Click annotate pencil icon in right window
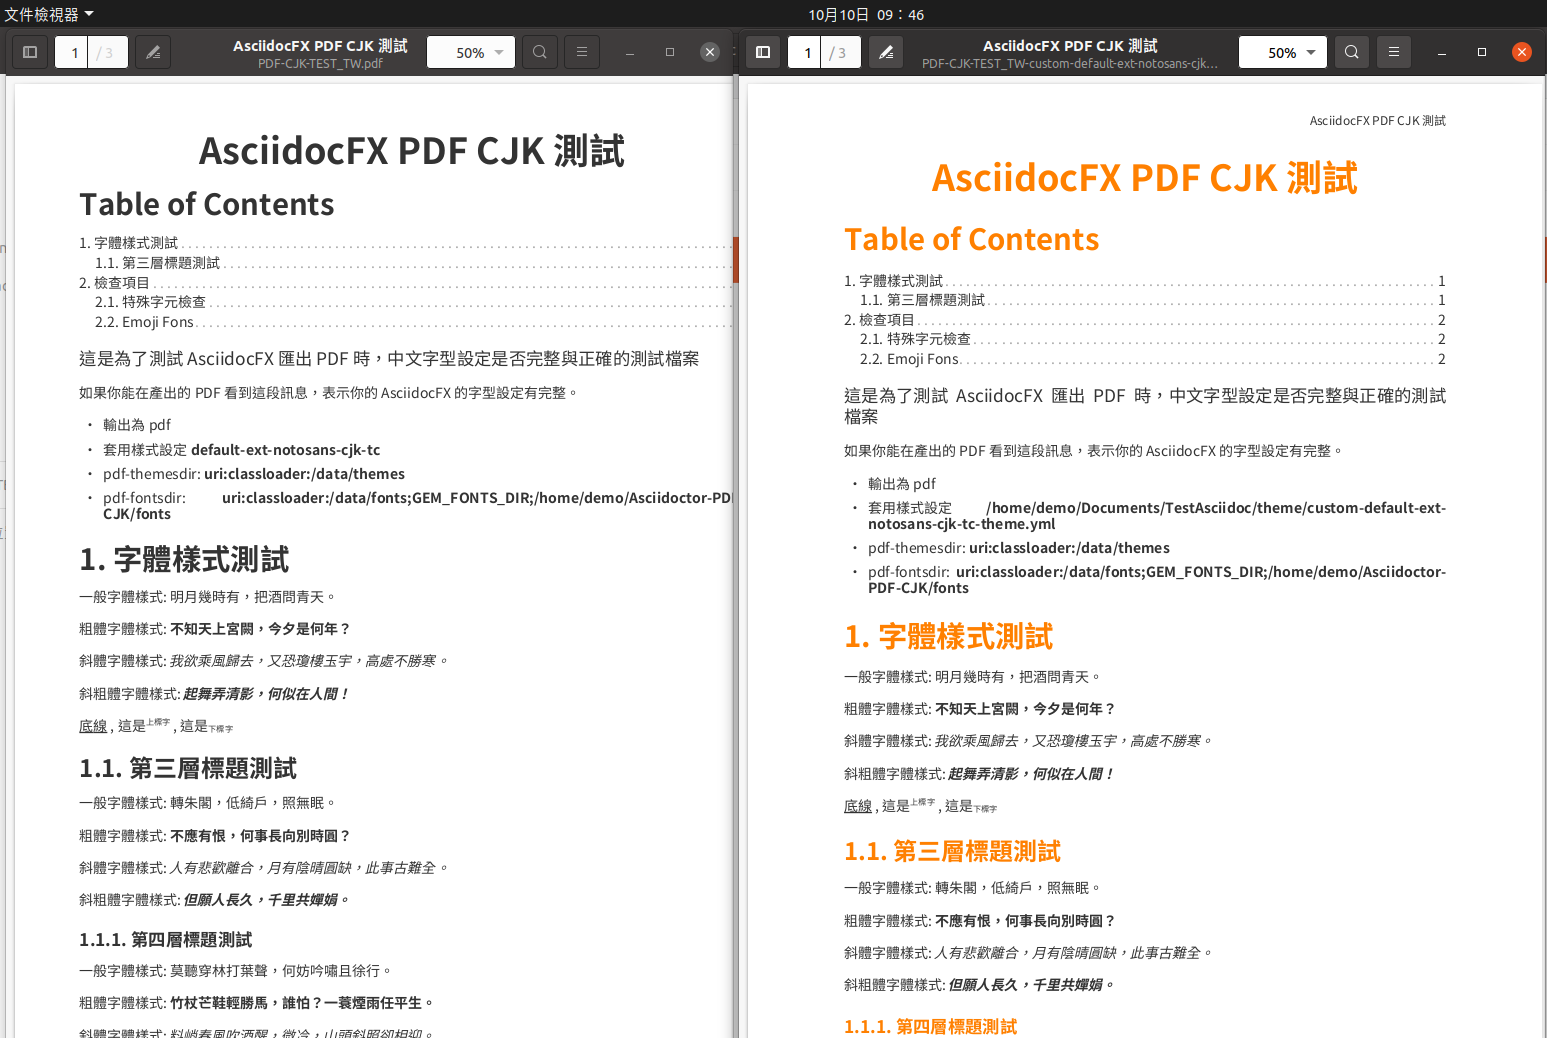Screen dimensions: 1547x1038 click(886, 52)
